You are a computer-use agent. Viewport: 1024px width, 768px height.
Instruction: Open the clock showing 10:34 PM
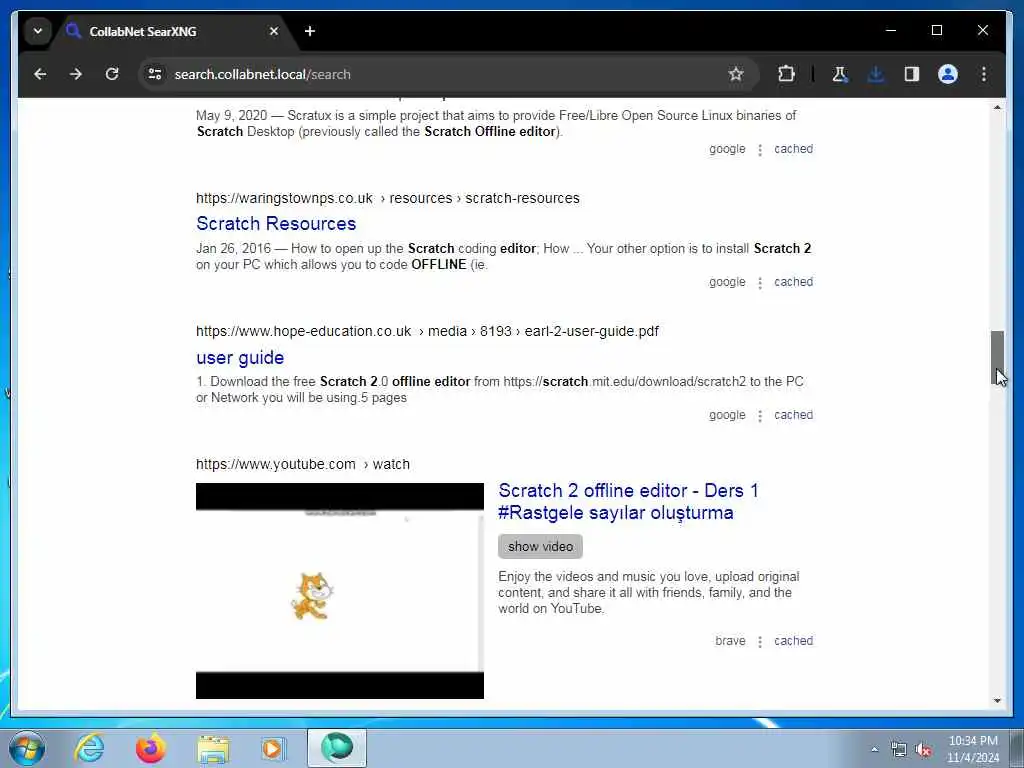pos(973,749)
